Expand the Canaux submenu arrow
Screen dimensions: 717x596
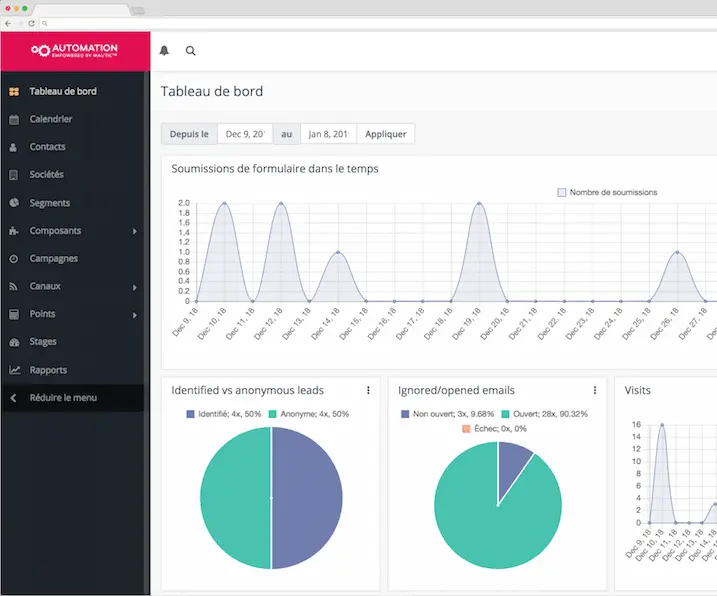(x=135, y=287)
